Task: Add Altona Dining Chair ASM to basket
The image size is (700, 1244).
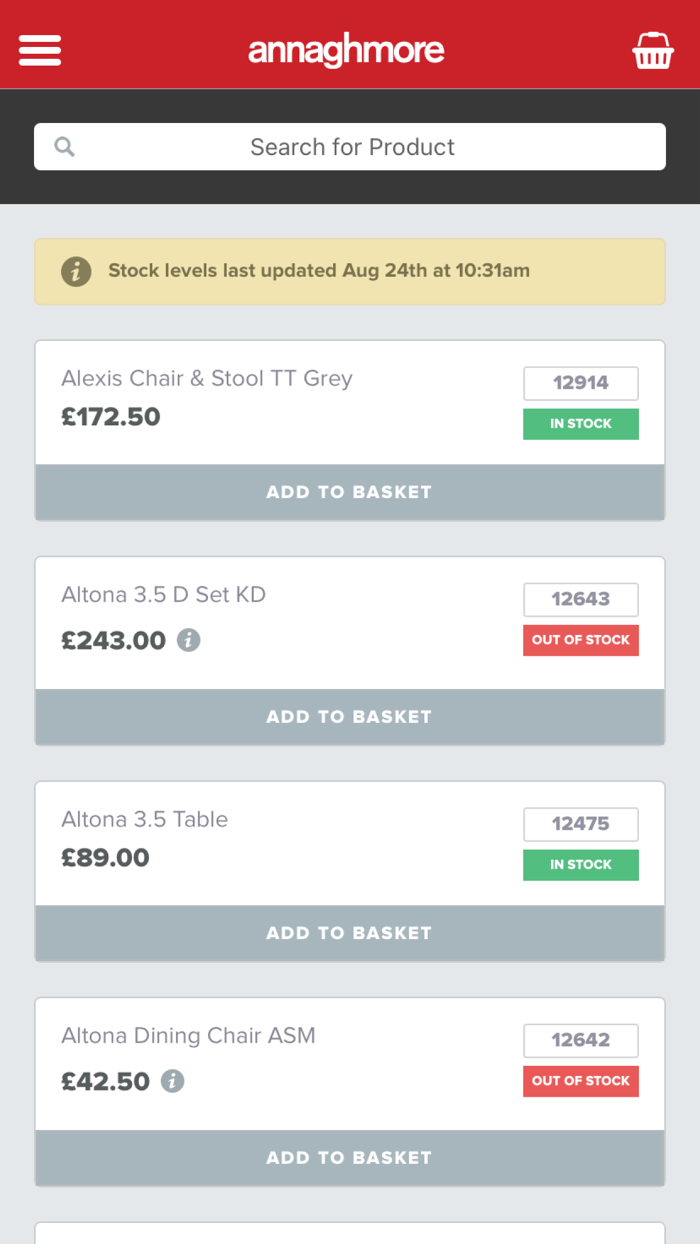Action: pyautogui.click(x=349, y=1158)
